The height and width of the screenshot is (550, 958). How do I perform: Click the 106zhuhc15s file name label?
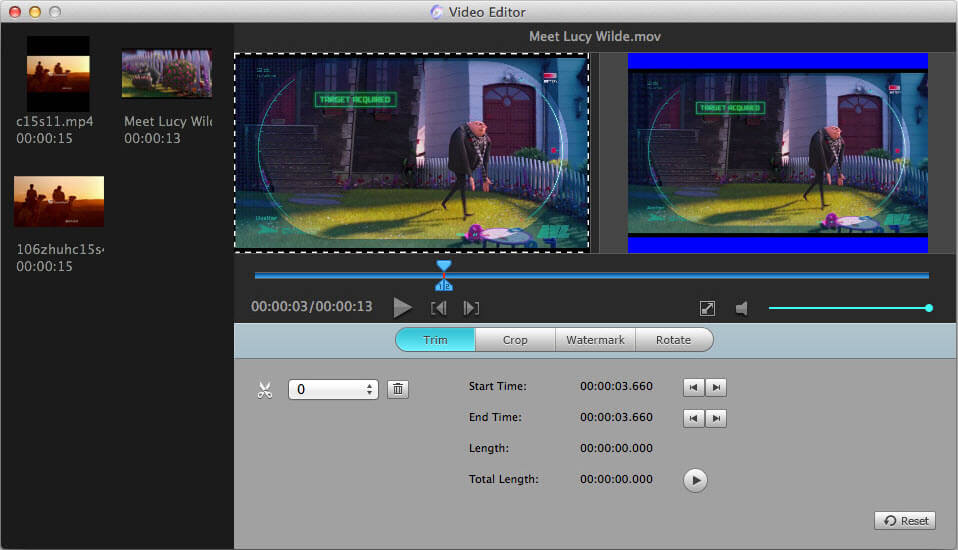tap(60, 249)
